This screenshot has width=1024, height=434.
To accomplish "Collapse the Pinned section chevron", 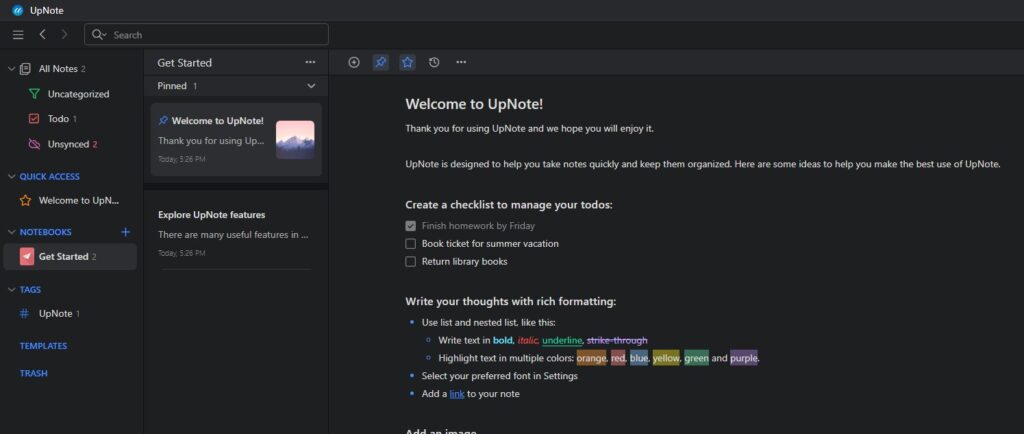I will [x=311, y=86].
